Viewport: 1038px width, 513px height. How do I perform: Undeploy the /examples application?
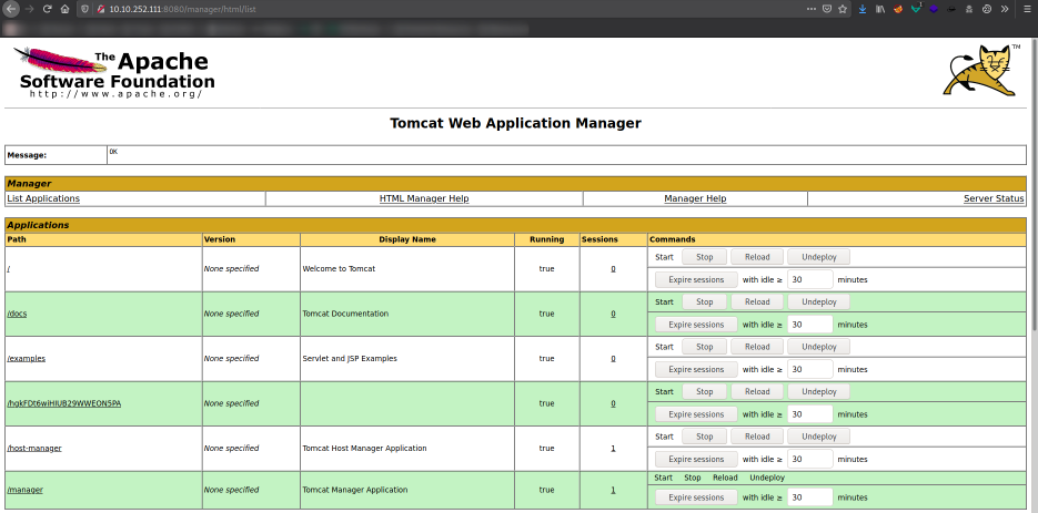819,347
